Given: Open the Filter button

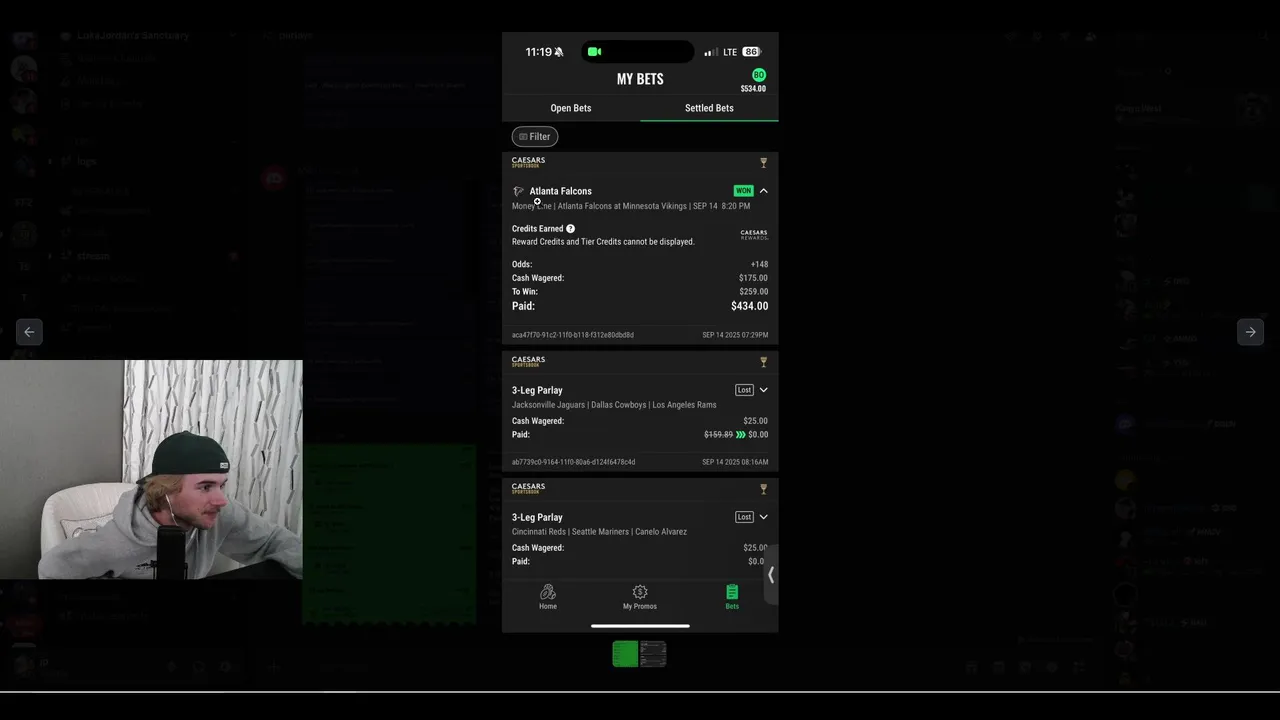Looking at the screenshot, I should (x=535, y=136).
